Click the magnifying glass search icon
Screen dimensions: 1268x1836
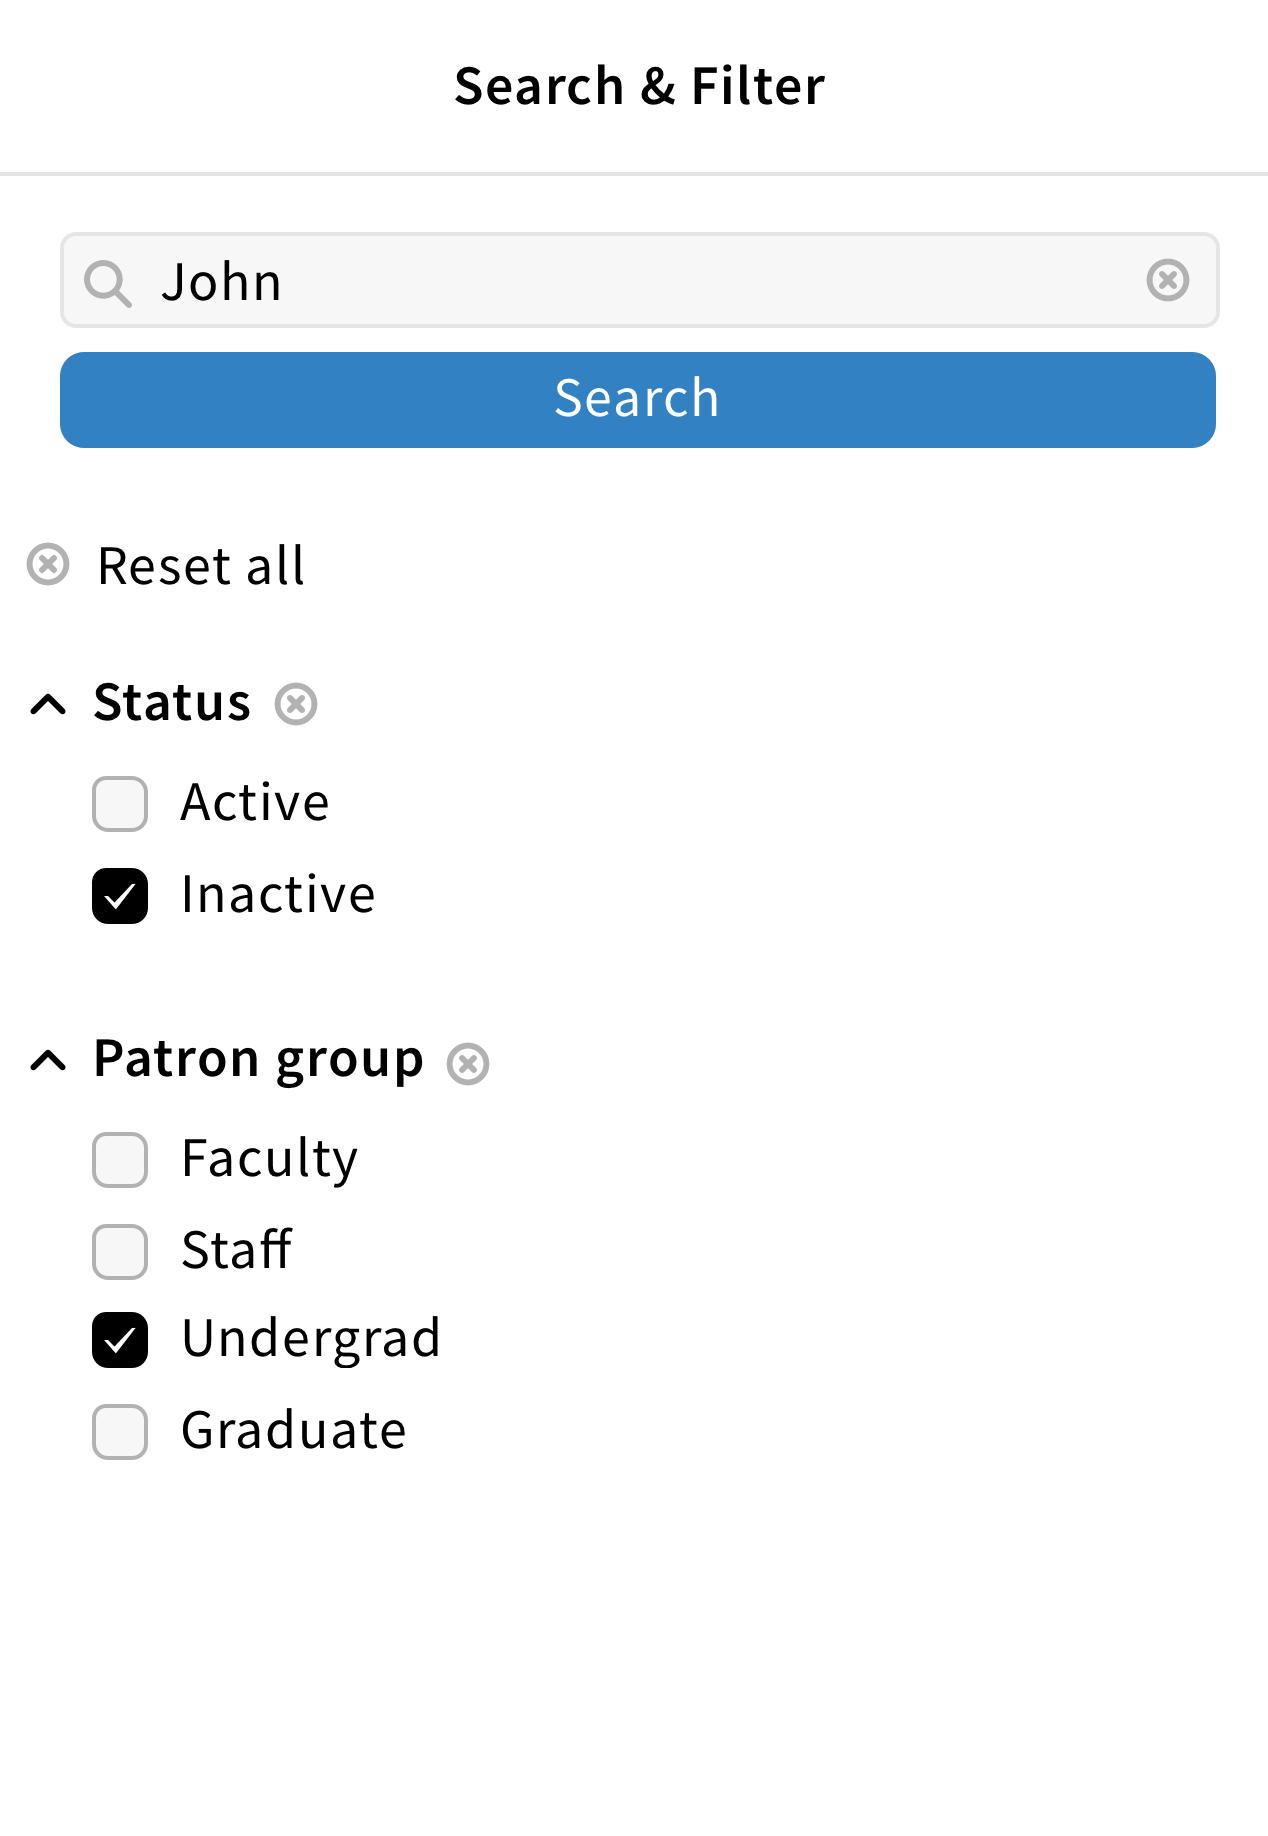click(107, 282)
